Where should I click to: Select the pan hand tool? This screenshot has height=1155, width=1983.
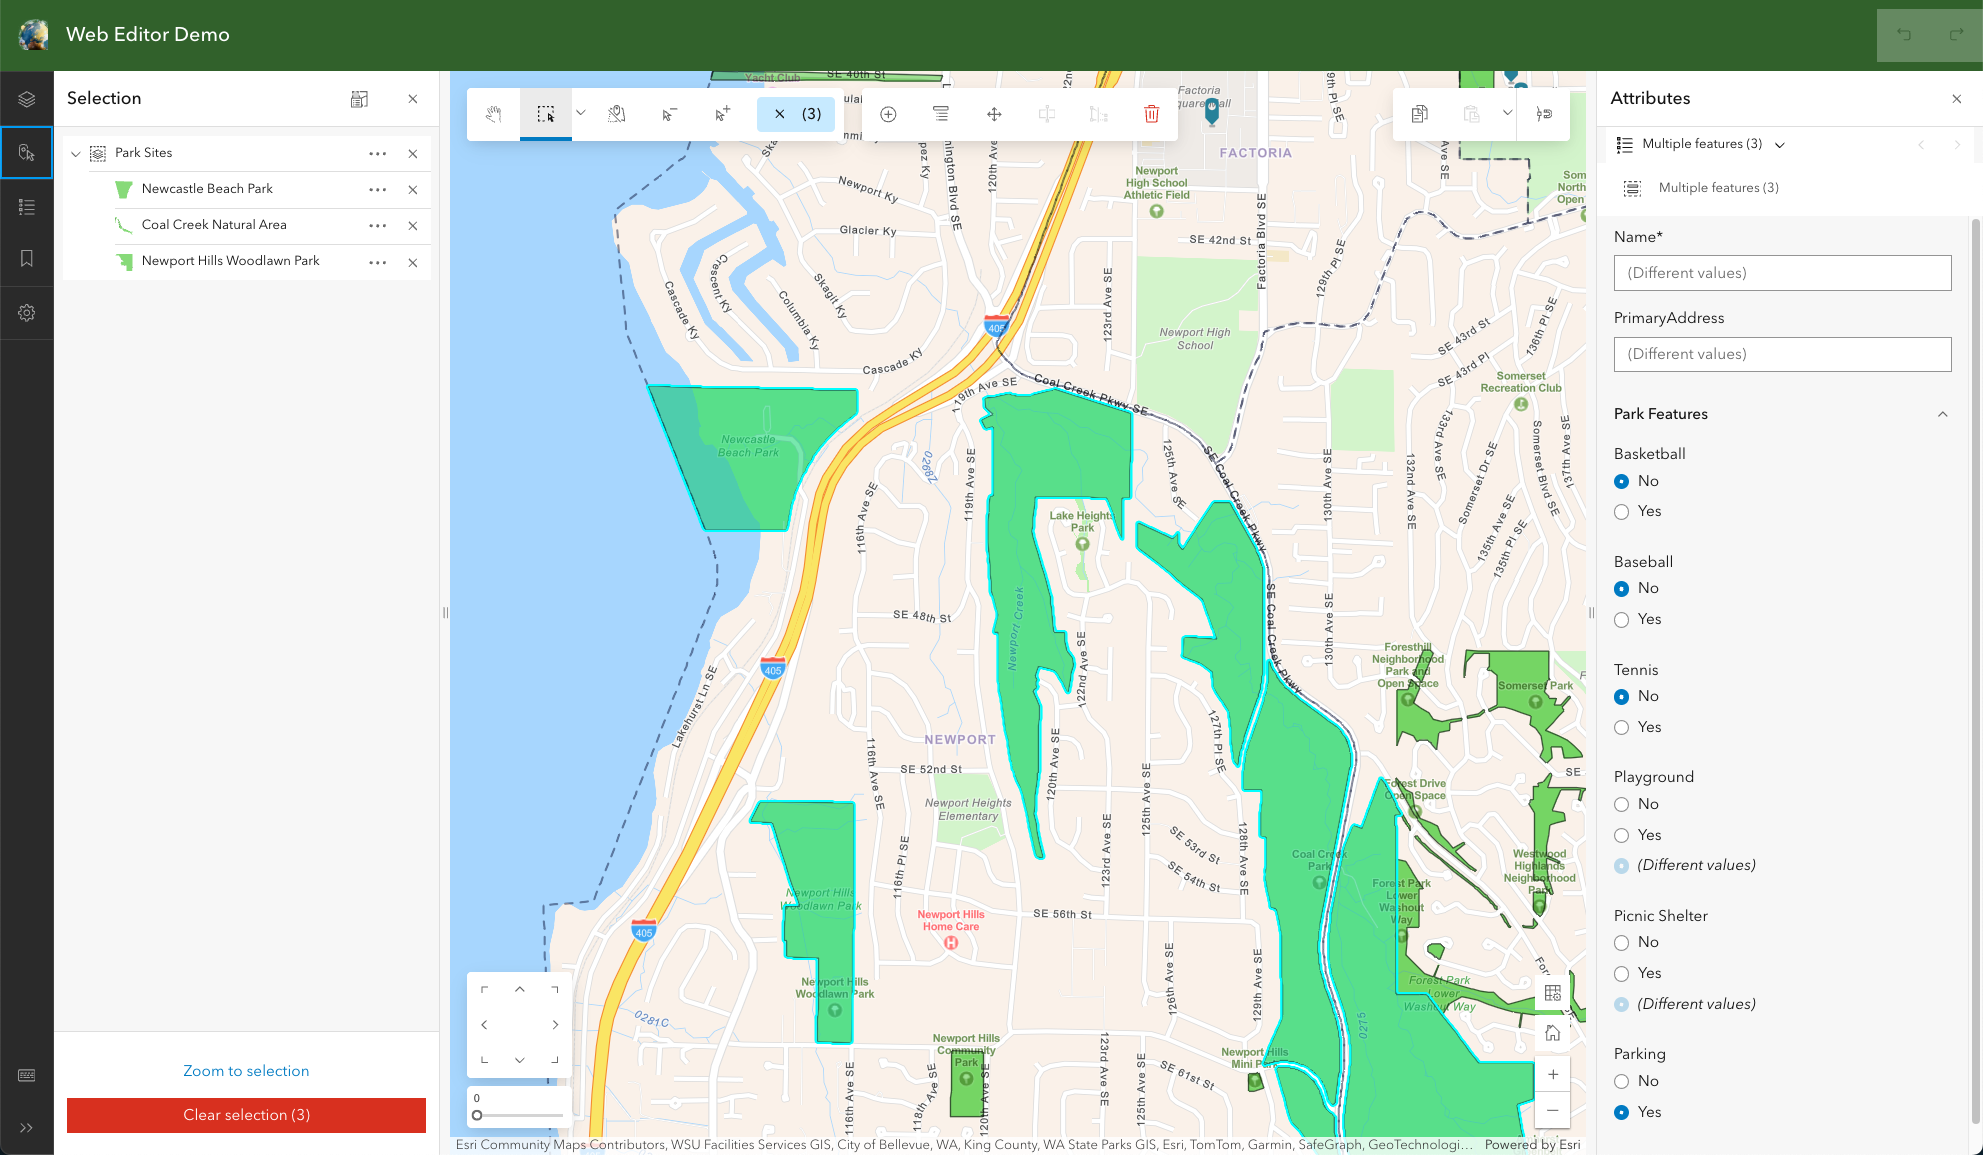click(494, 114)
